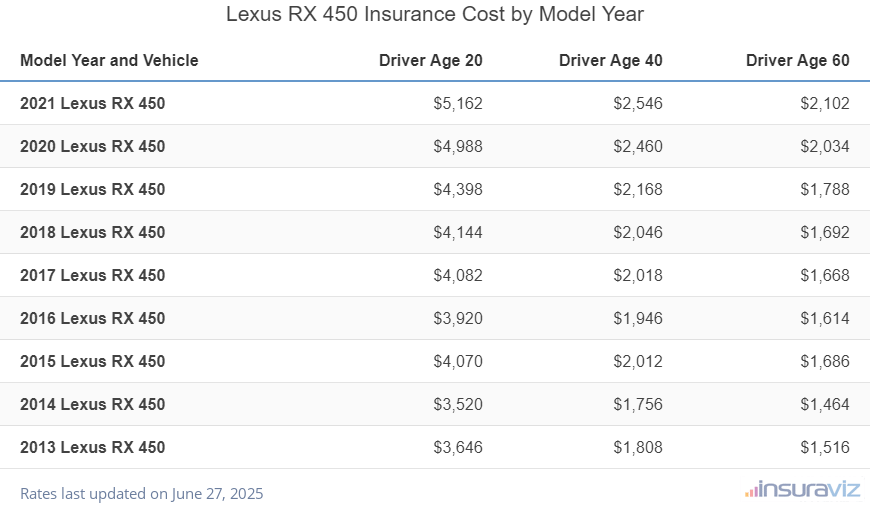This screenshot has width=870, height=509.
Task: Click the $2,460 value in the 2020 row
Action: [x=638, y=146]
